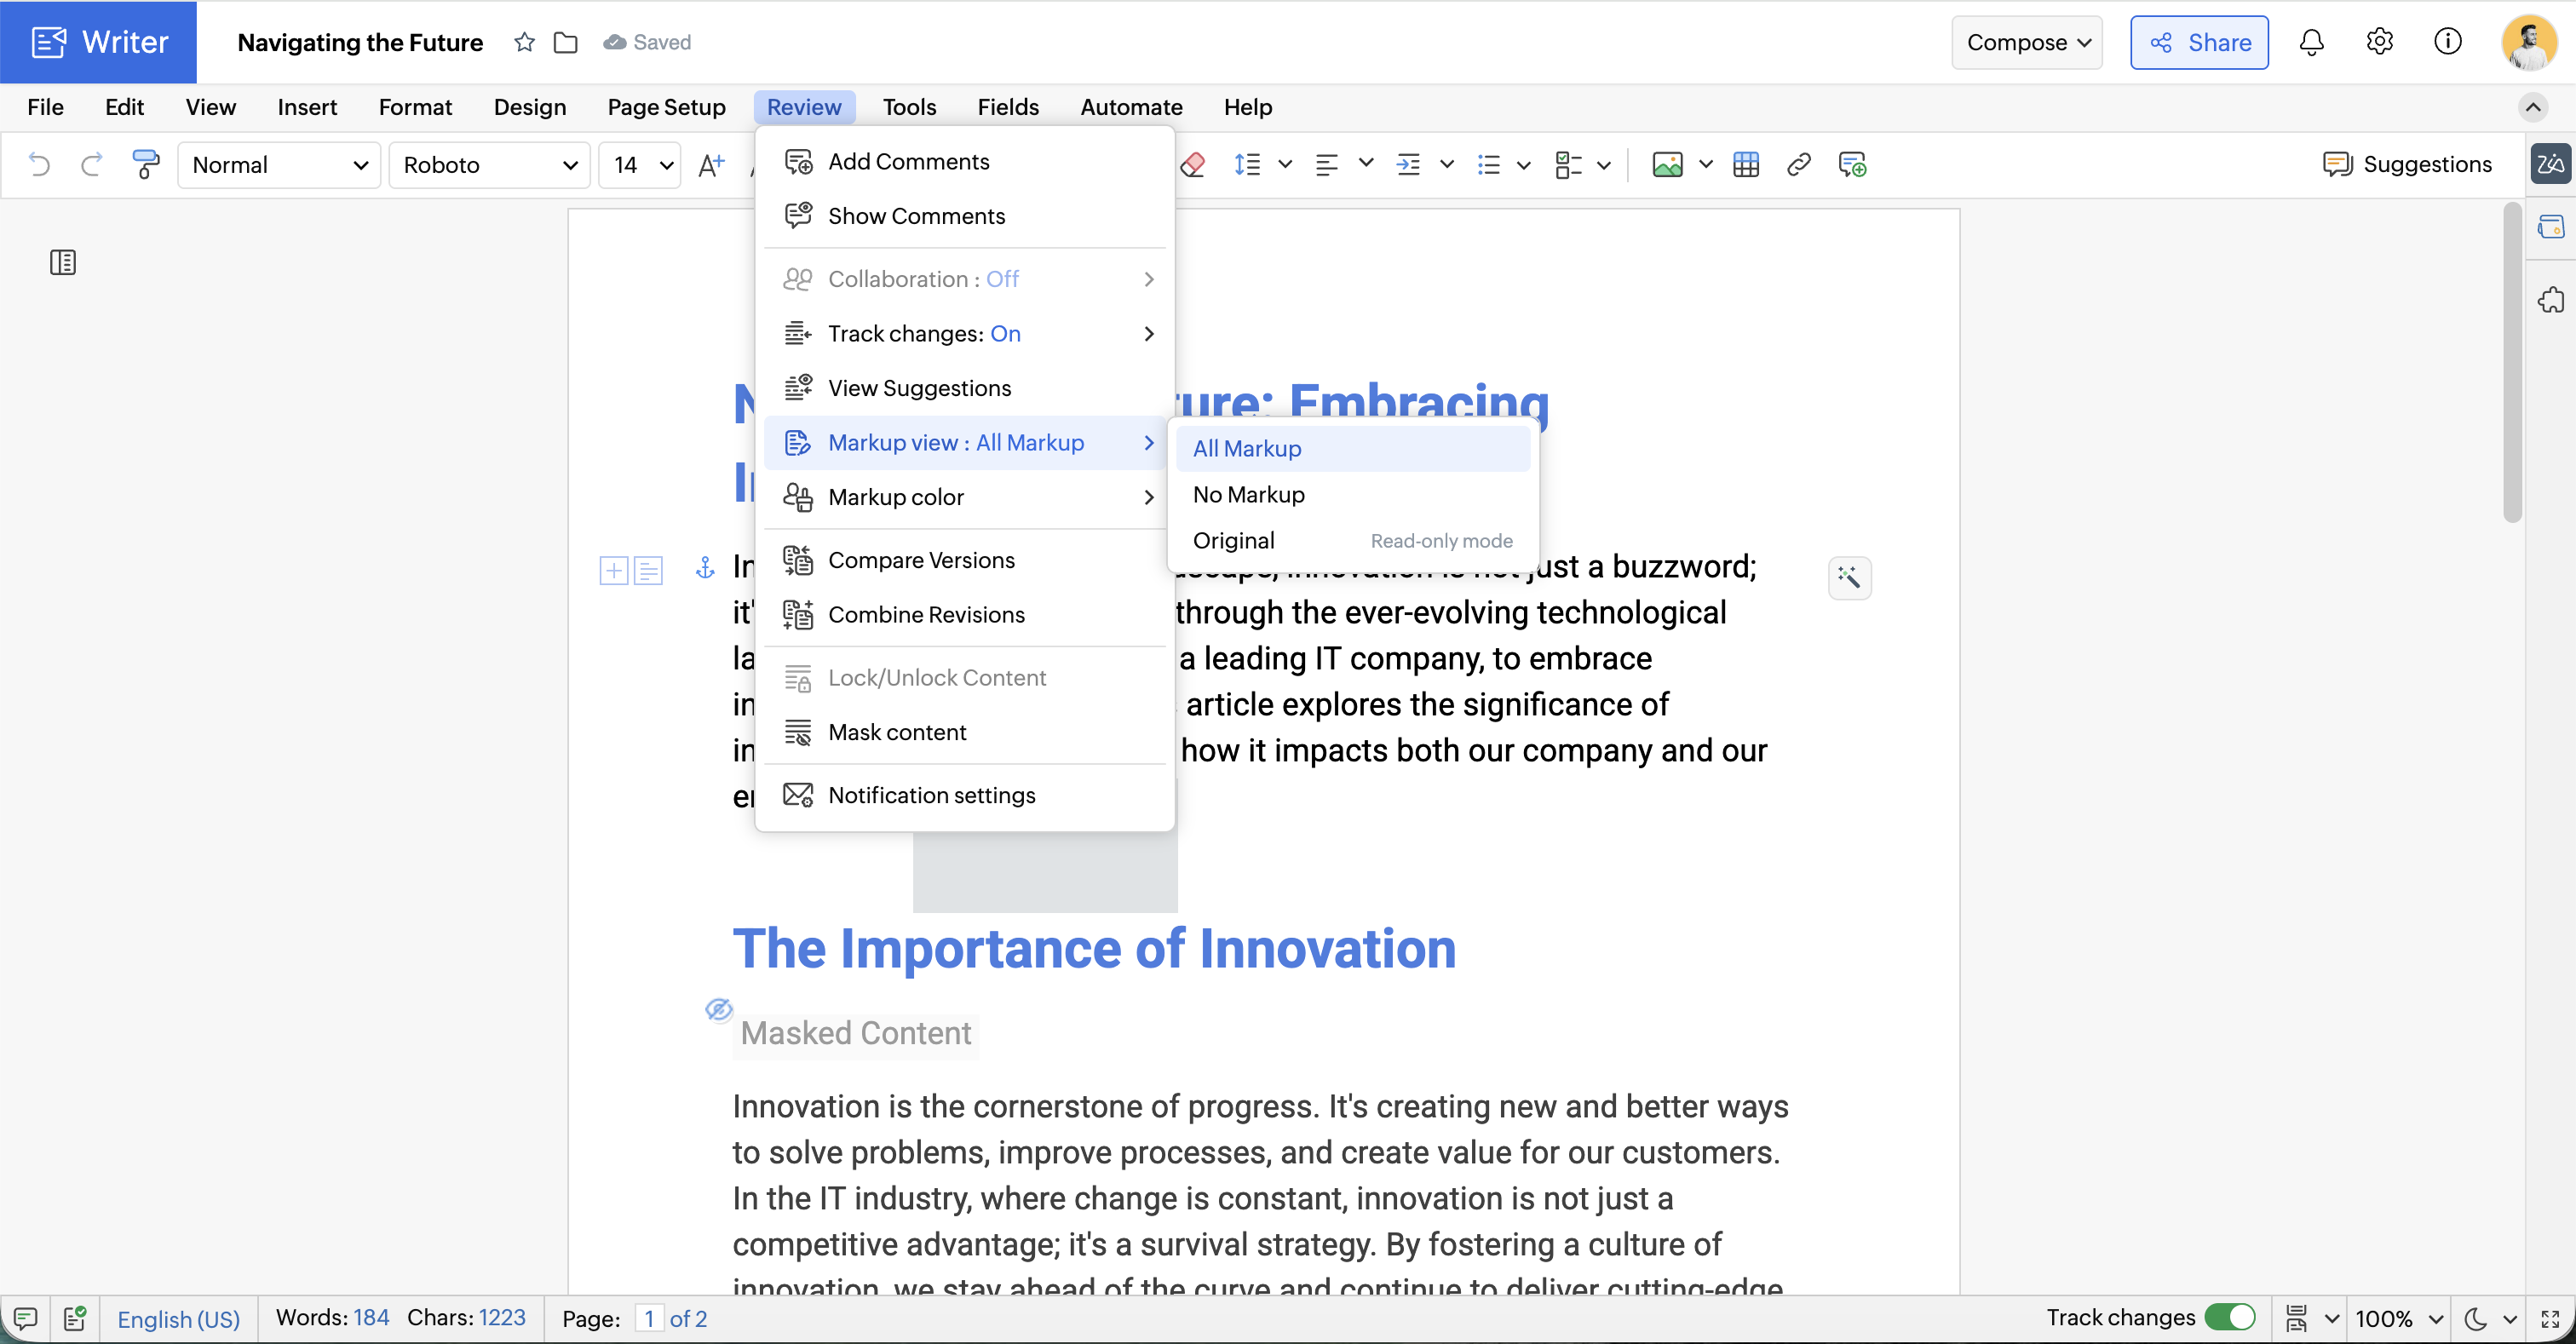Toggle the Track changes switch off
Screen dimensions: 2576x1344
click(2229, 1317)
